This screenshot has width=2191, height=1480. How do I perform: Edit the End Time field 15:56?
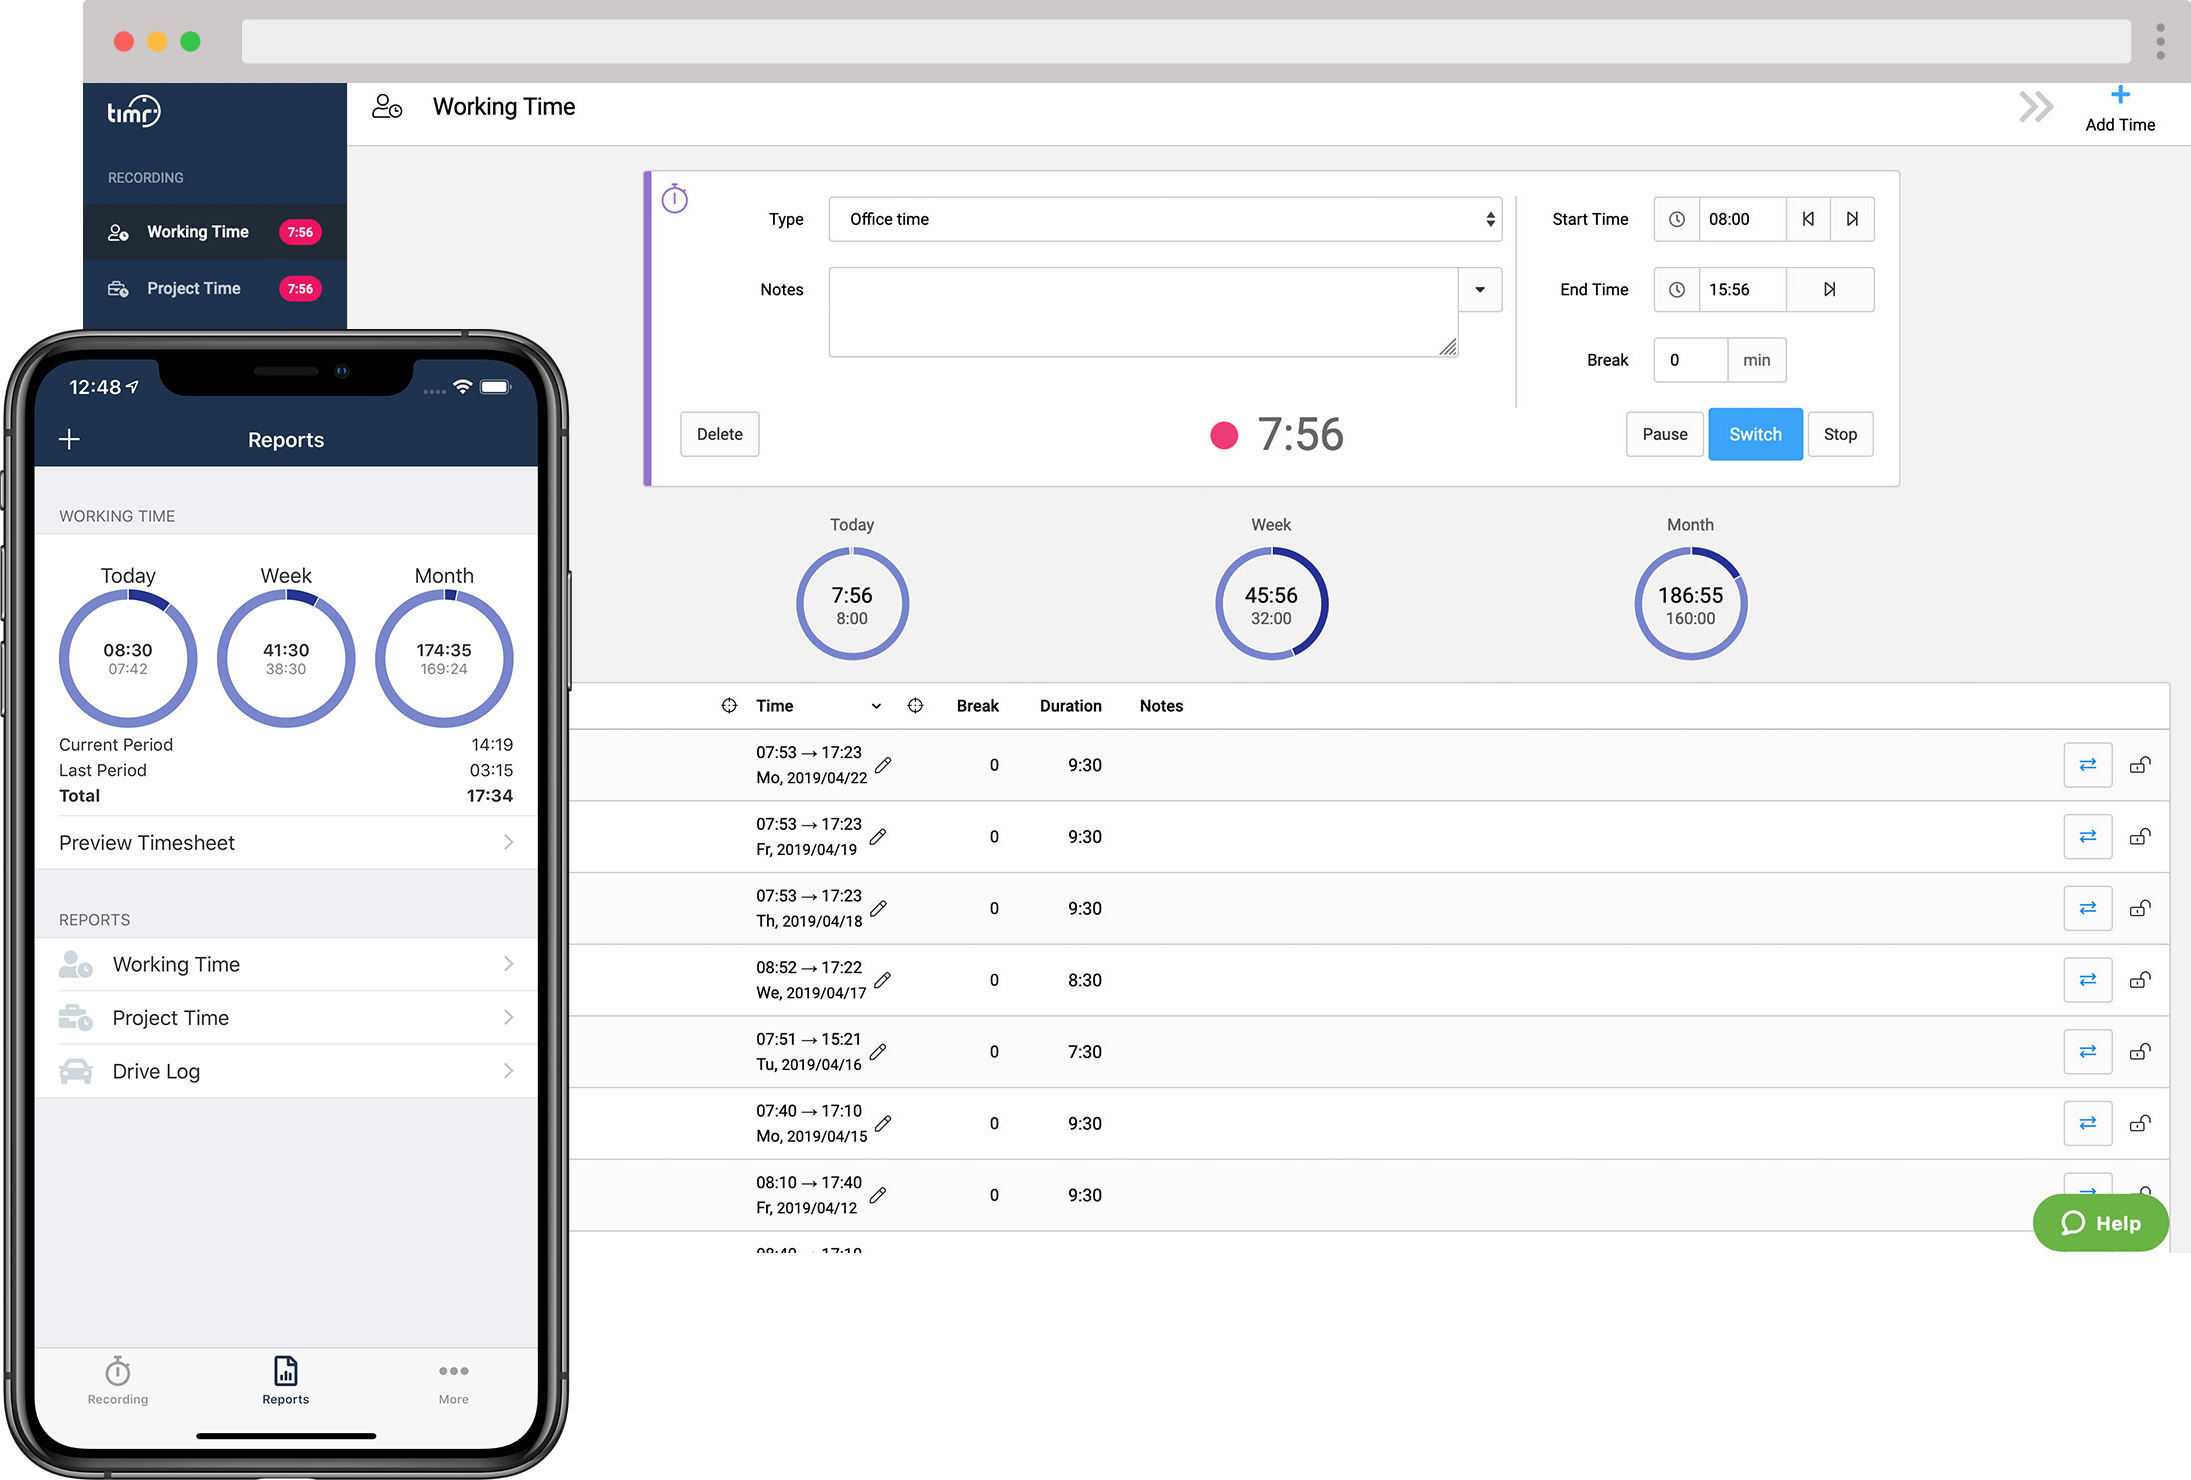click(1742, 290)
